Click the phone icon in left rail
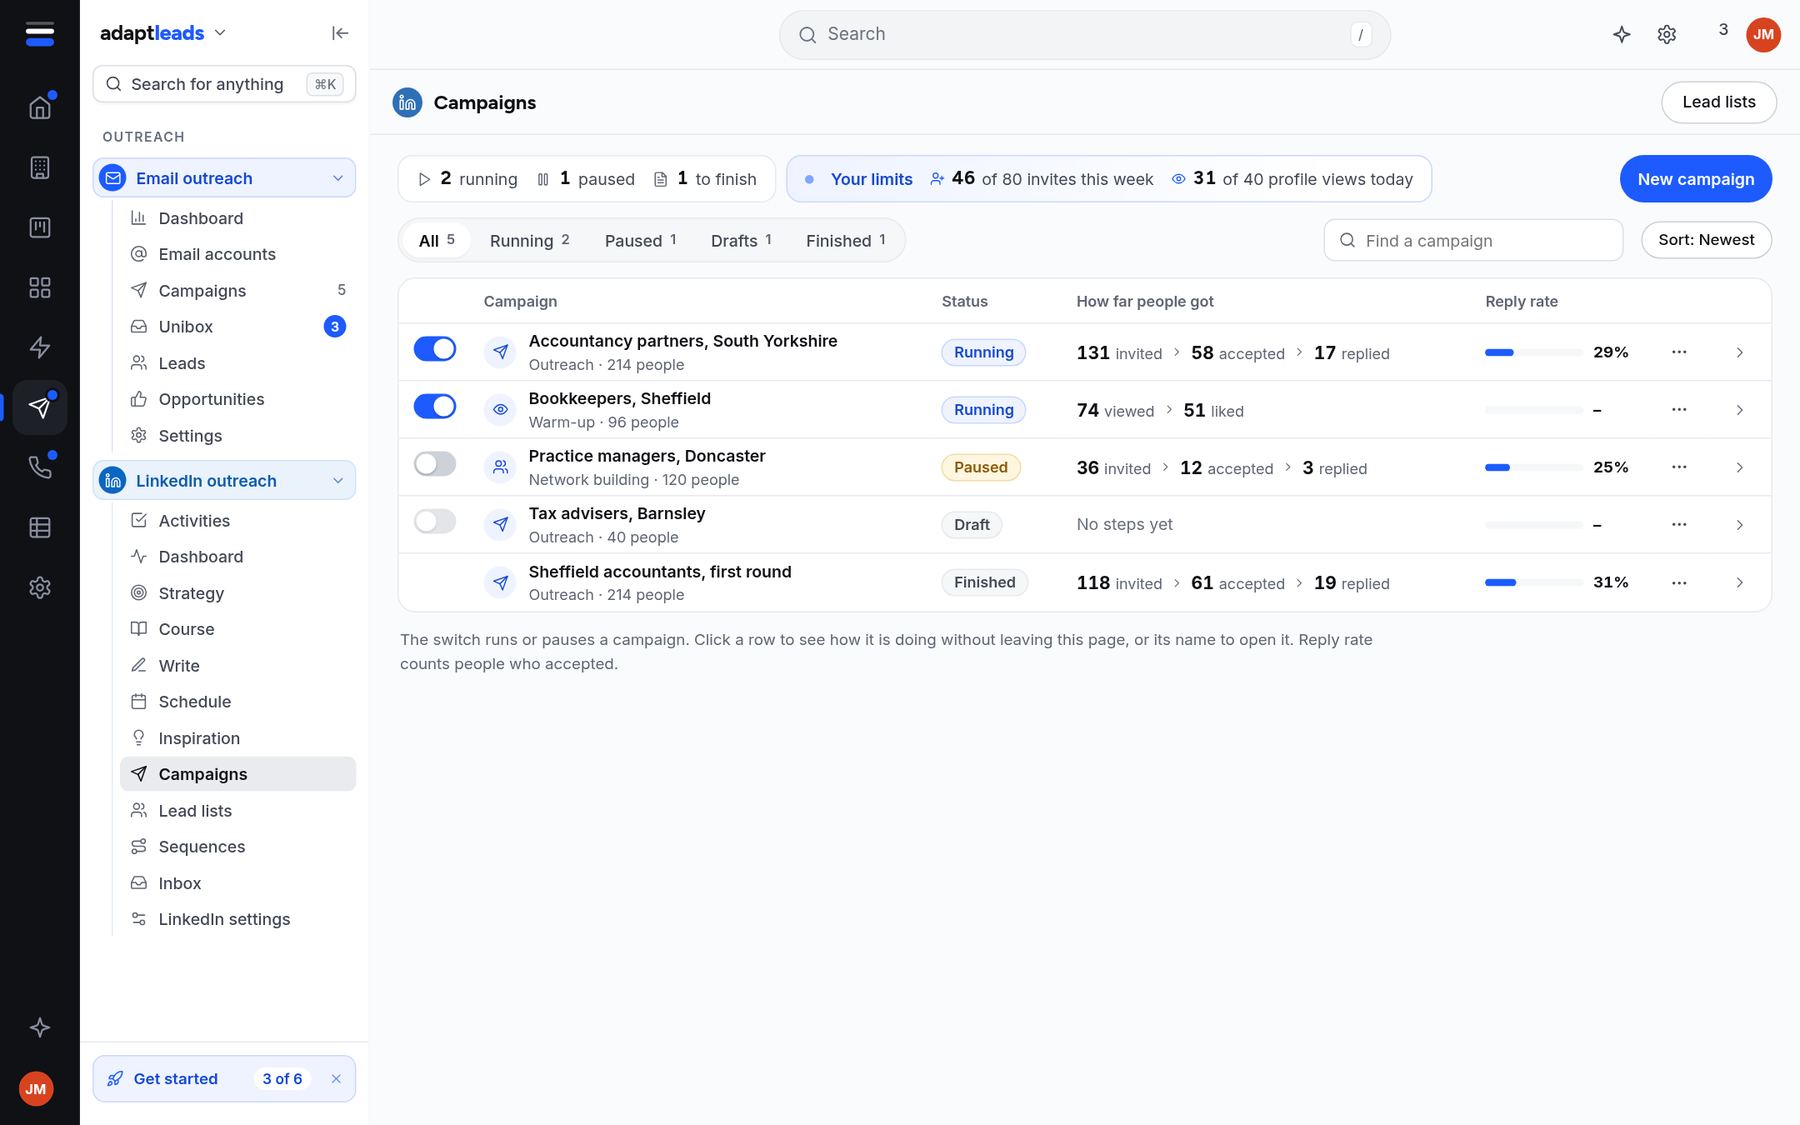The image size is (1800, 1125). [x=40, y=467]
